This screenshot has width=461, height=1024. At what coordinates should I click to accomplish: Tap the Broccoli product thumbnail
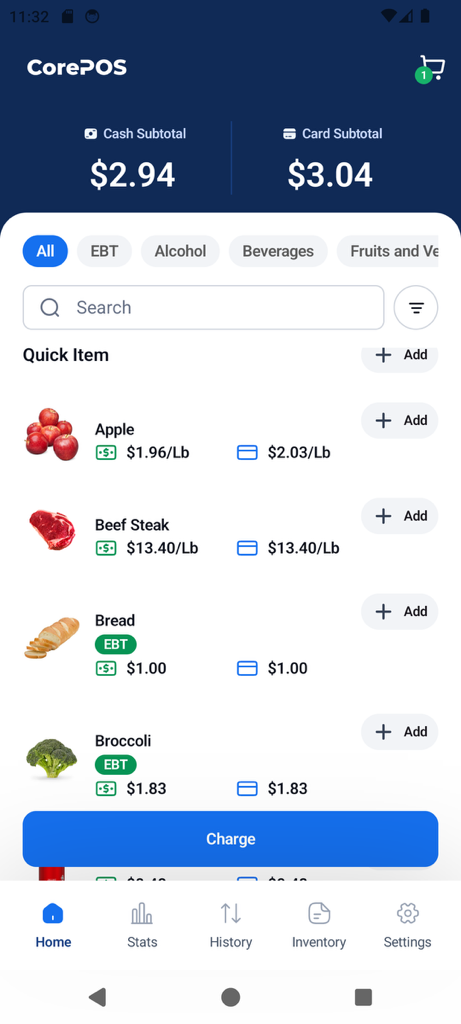[52, 758]
